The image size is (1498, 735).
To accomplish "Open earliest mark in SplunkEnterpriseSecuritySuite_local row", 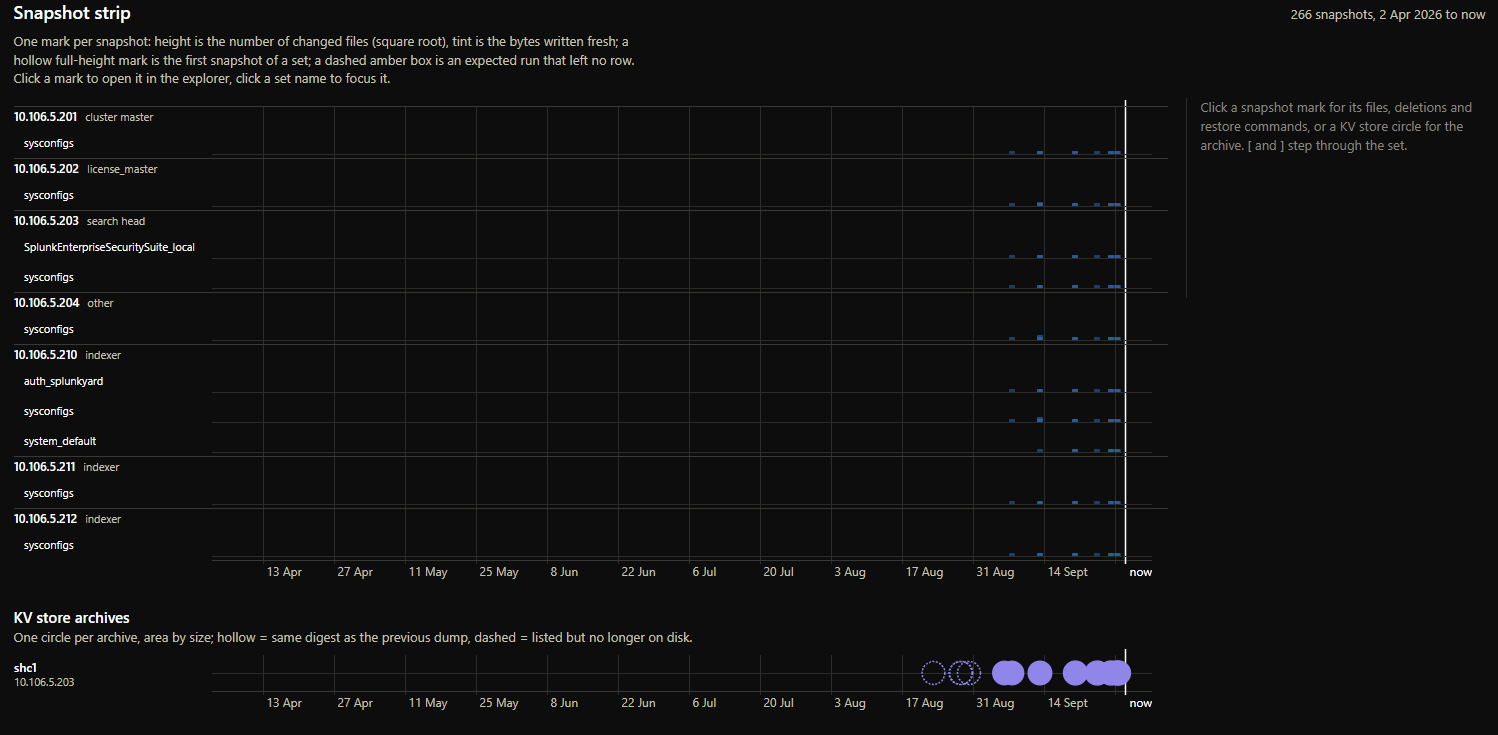I will coord(1012,256).
